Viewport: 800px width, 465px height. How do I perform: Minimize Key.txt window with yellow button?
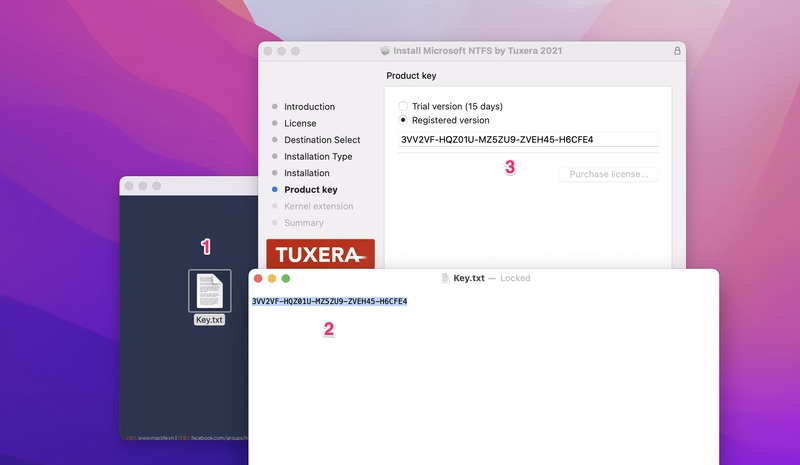click(x=272, y=278)
